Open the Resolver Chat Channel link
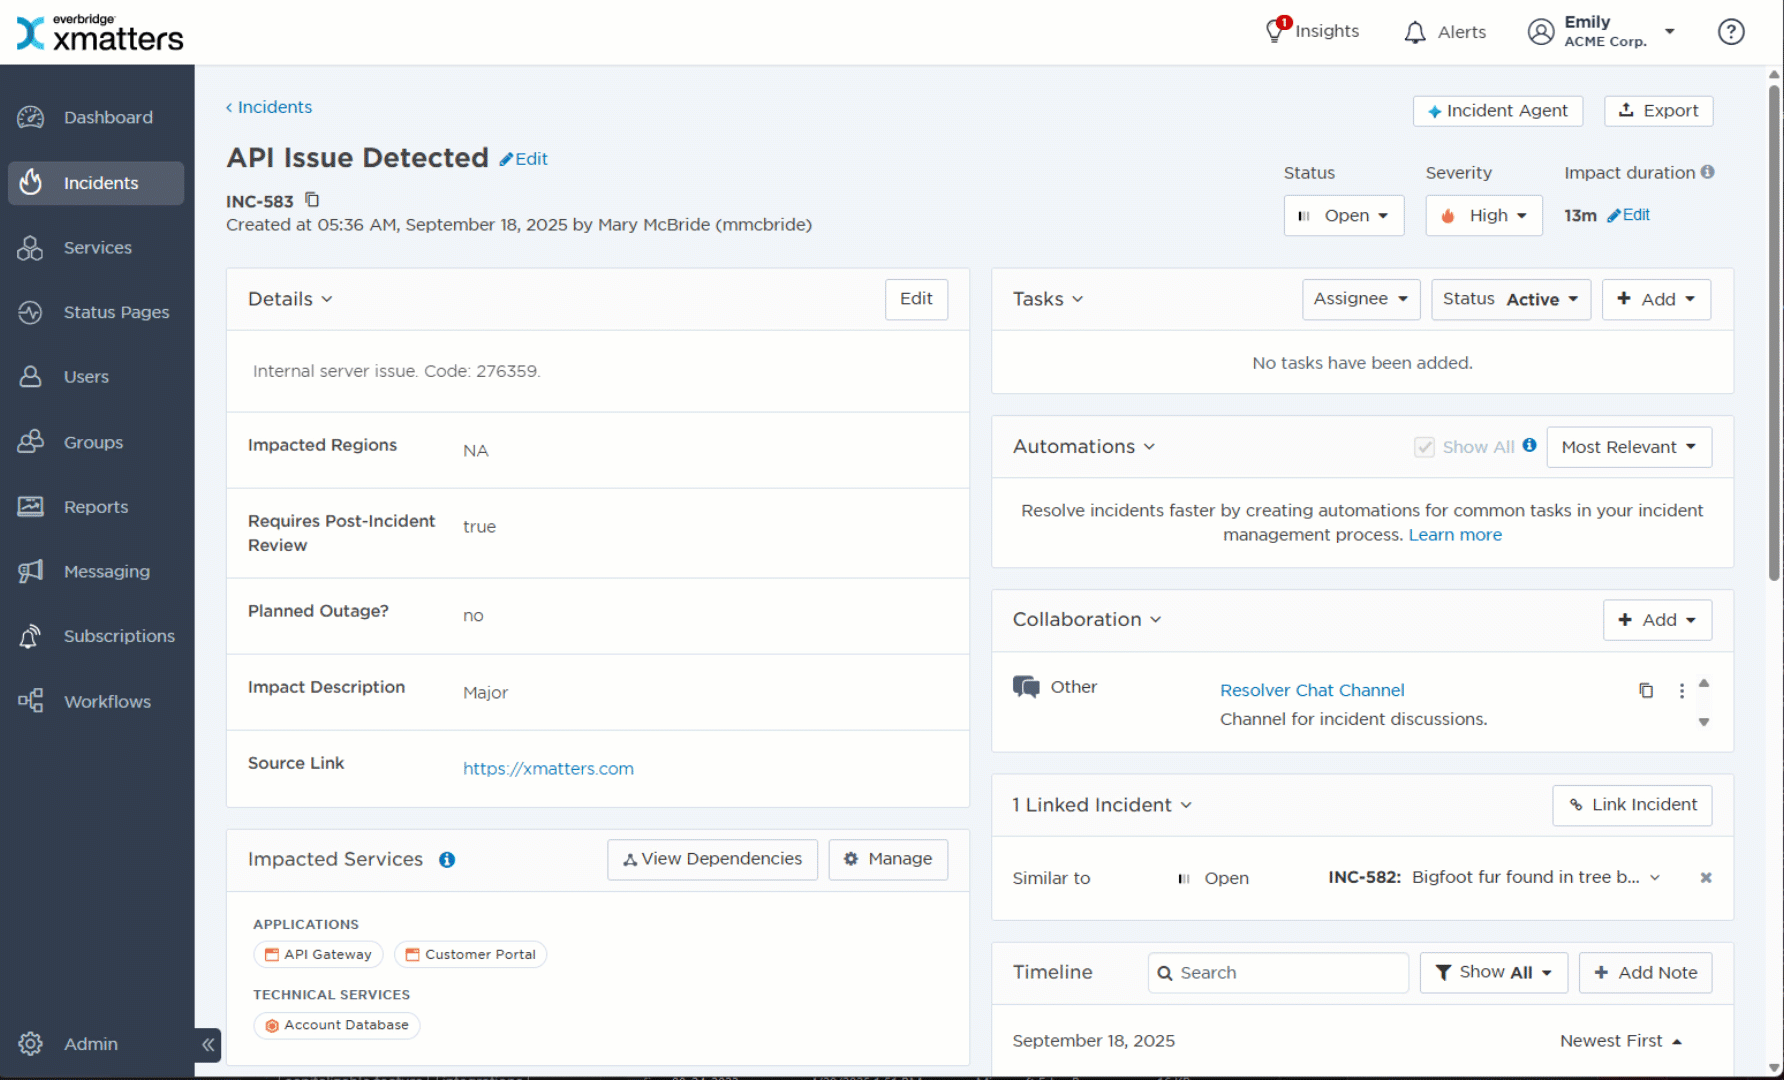 click(1312, 690)
